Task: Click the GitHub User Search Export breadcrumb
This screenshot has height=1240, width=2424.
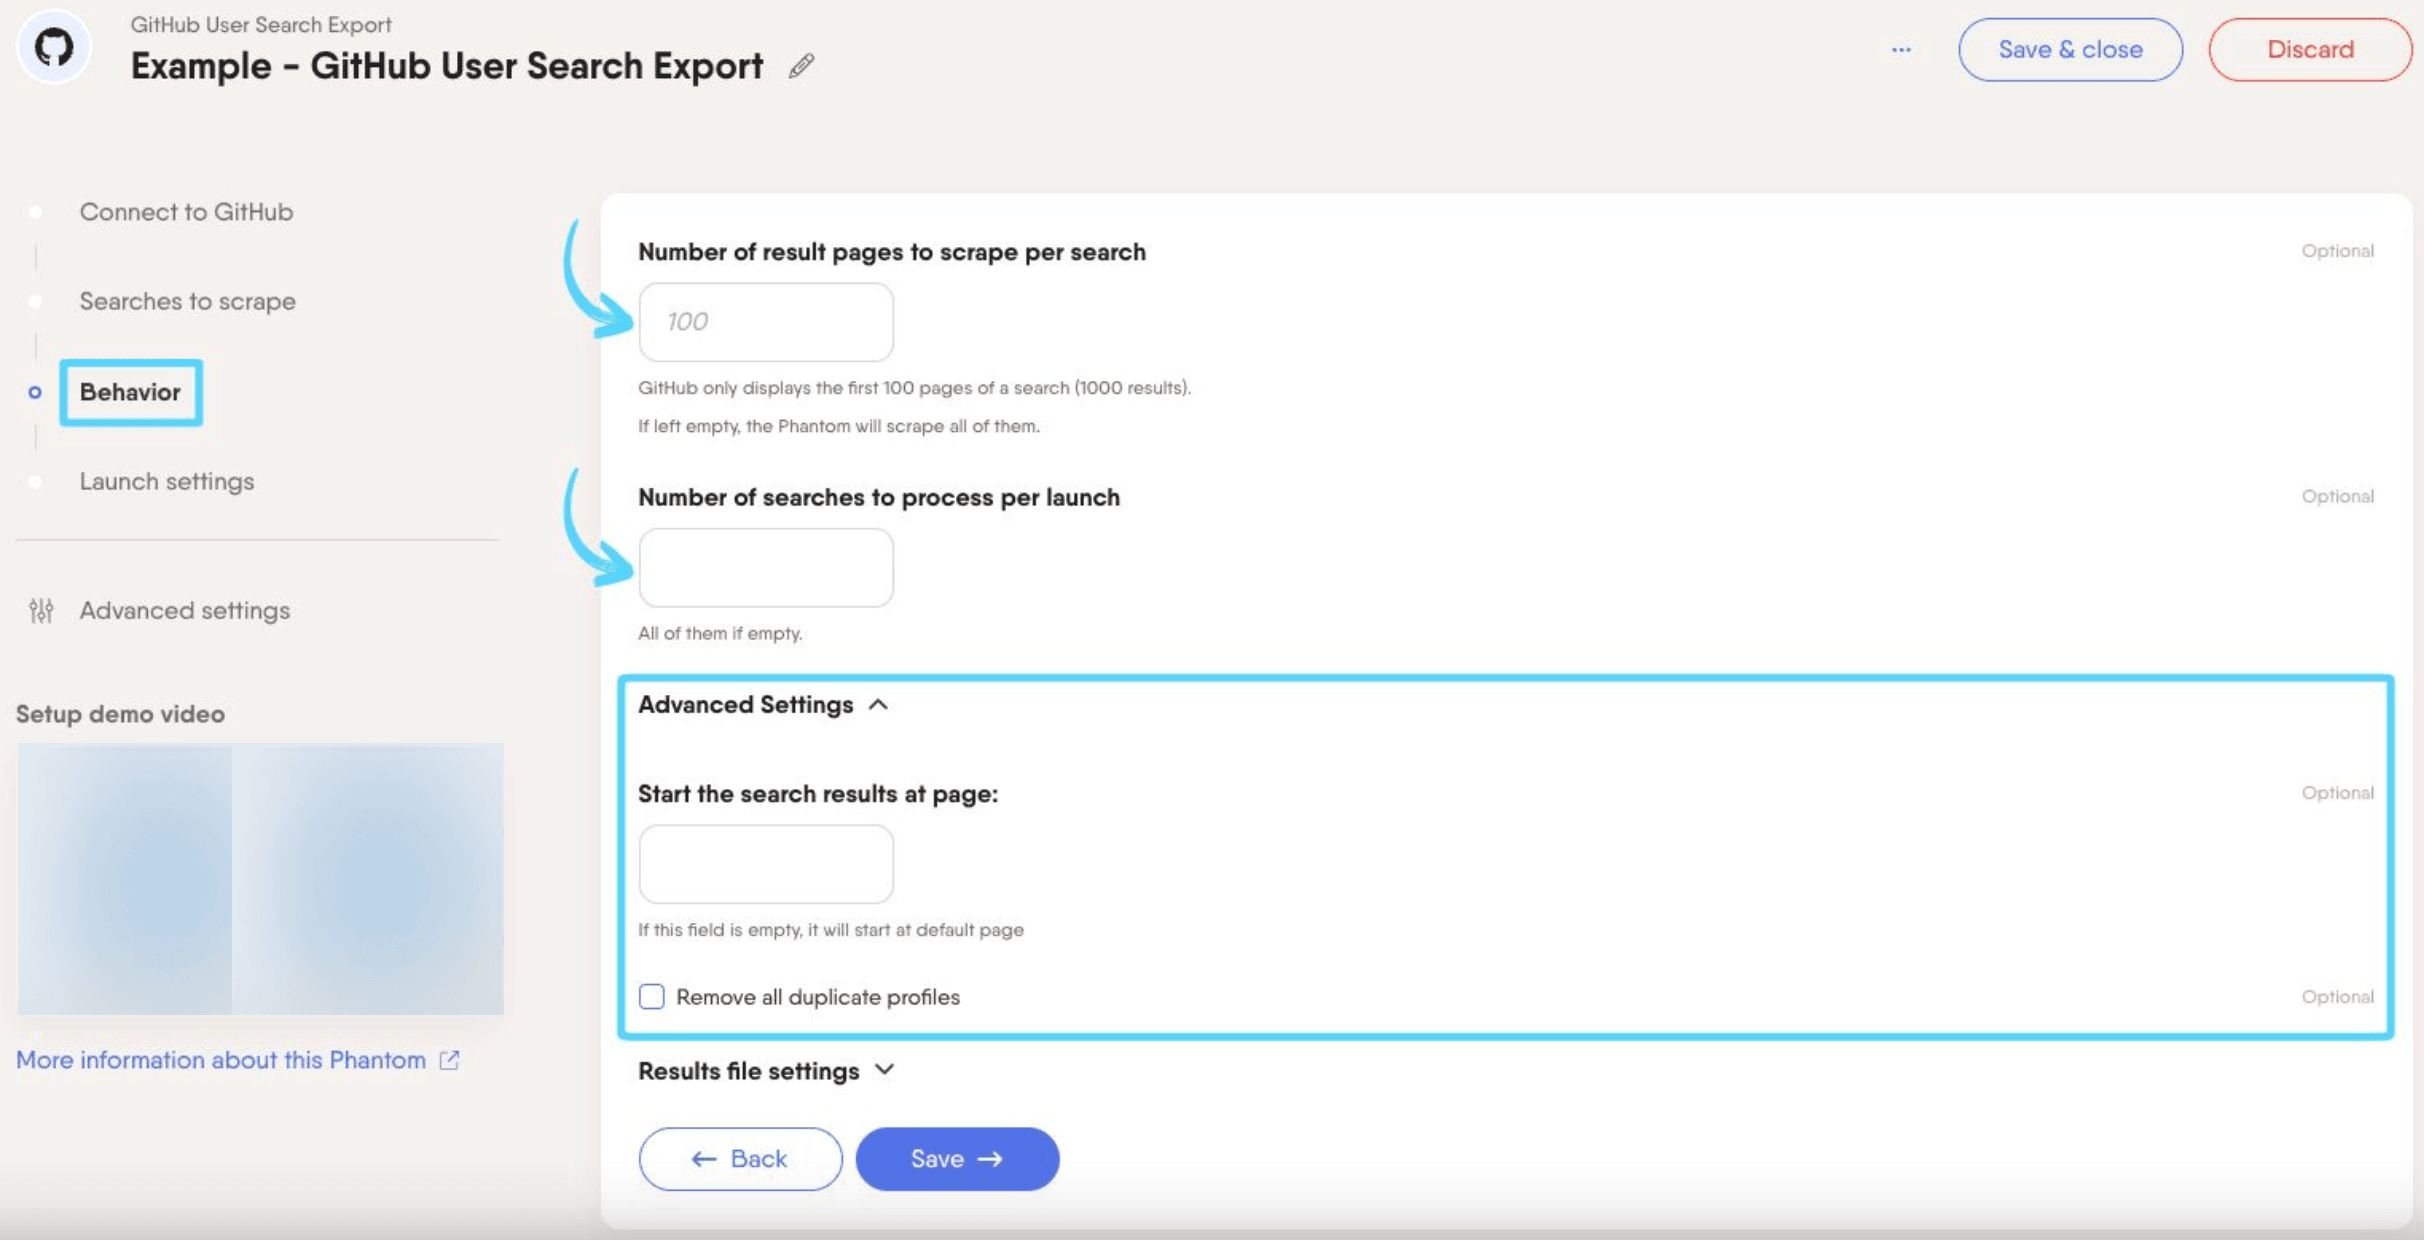Action: [260, 24]
